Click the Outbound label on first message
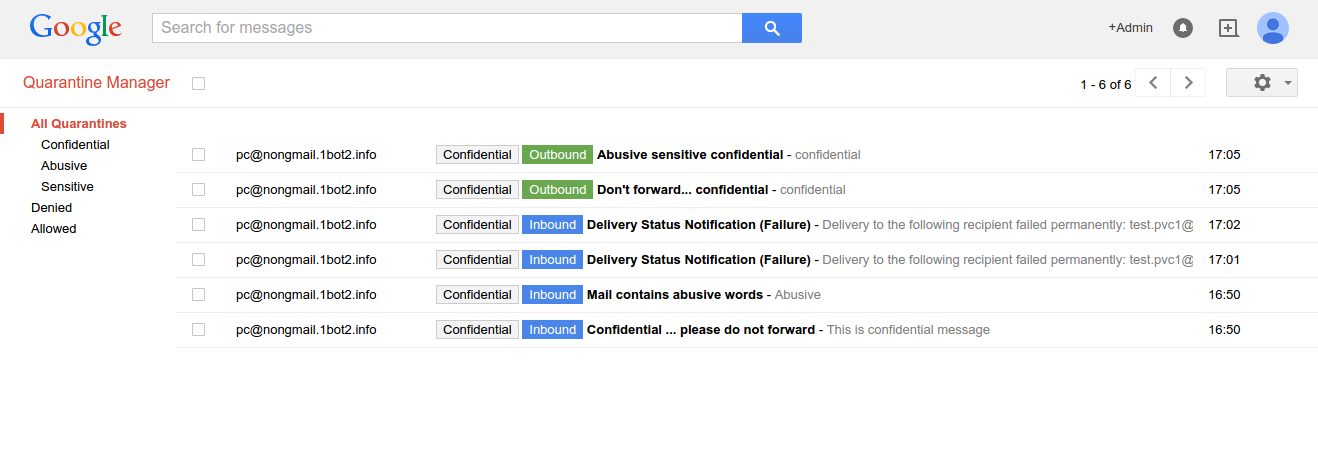 coord(557,155)
